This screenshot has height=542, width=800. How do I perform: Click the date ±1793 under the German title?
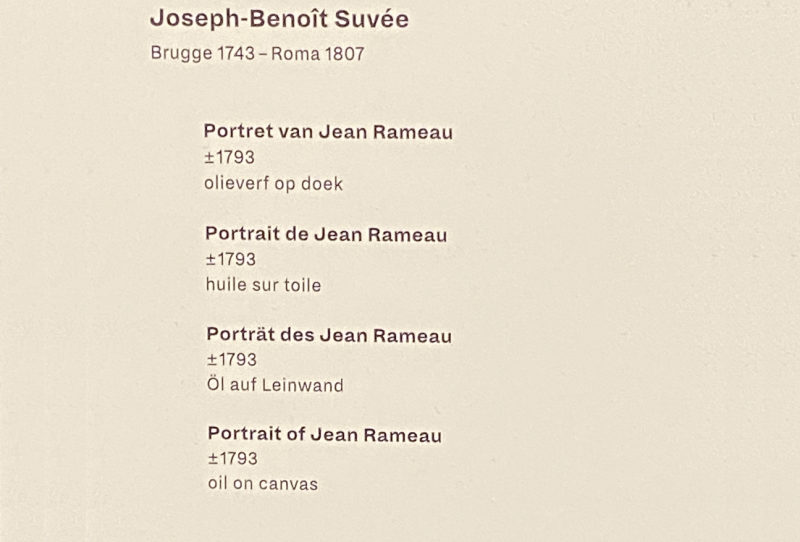coord(232,360)
